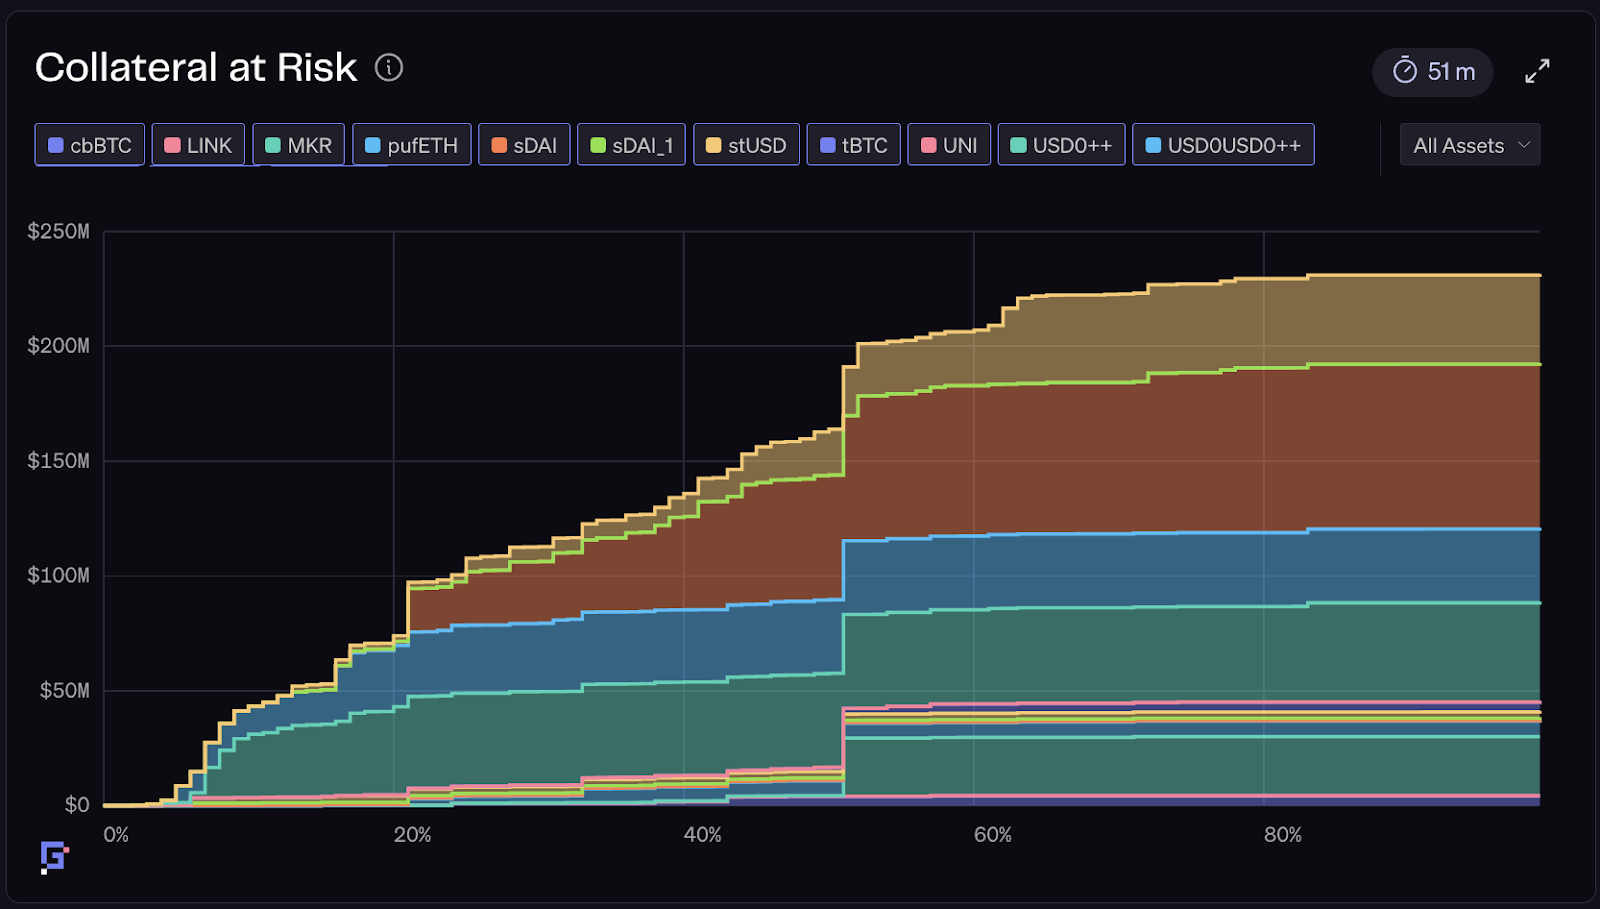Toggle the LINK series visibility
Viewport: 1600px width, 909px height.
(x=198, y=145)
